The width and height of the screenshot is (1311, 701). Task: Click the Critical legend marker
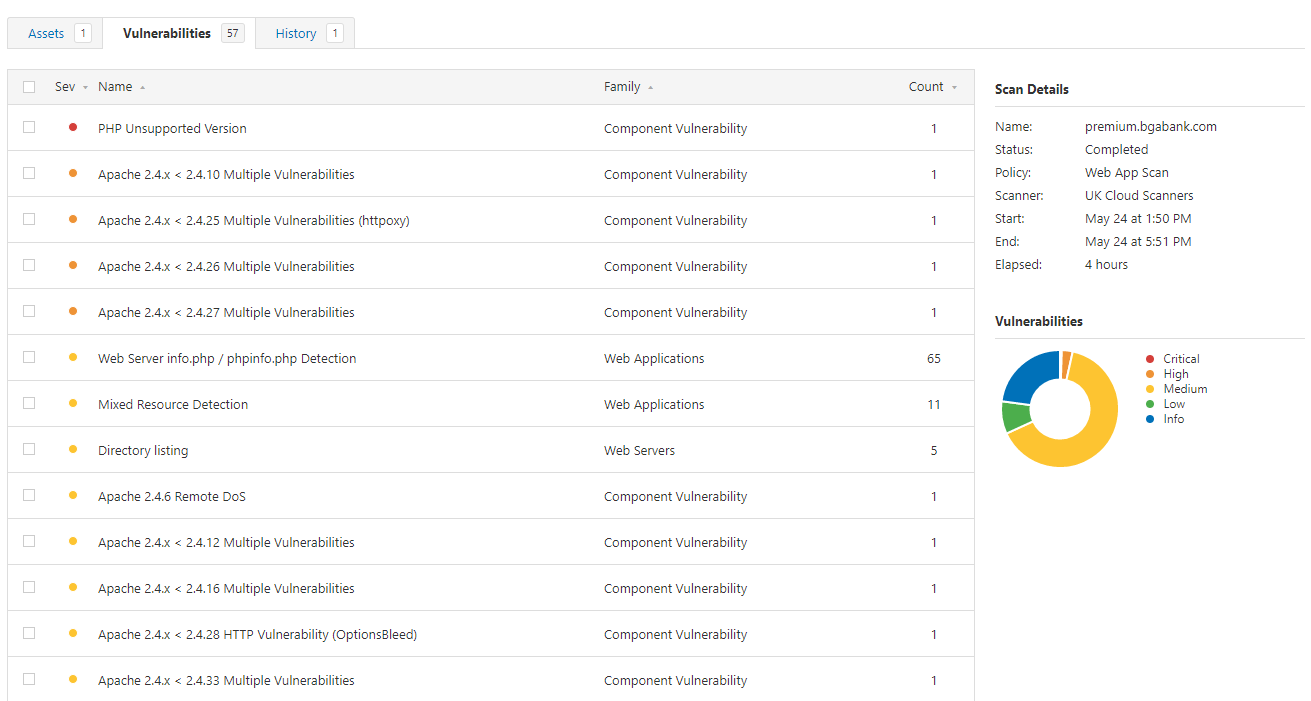1150,359
